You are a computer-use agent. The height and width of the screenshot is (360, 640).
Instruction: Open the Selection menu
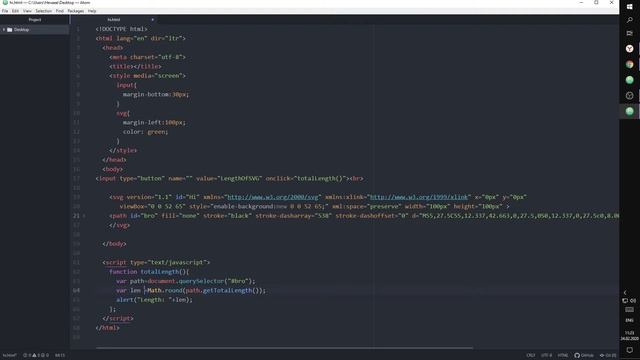tap(43, 11)
